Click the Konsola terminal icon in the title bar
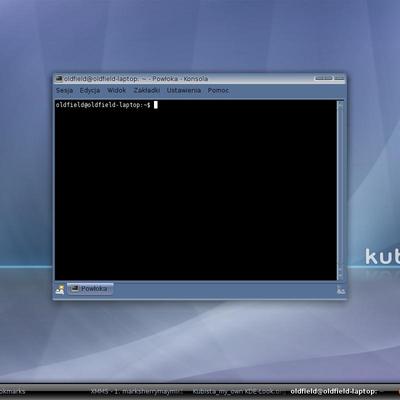 pyautogui.click(x=59, y=79)
